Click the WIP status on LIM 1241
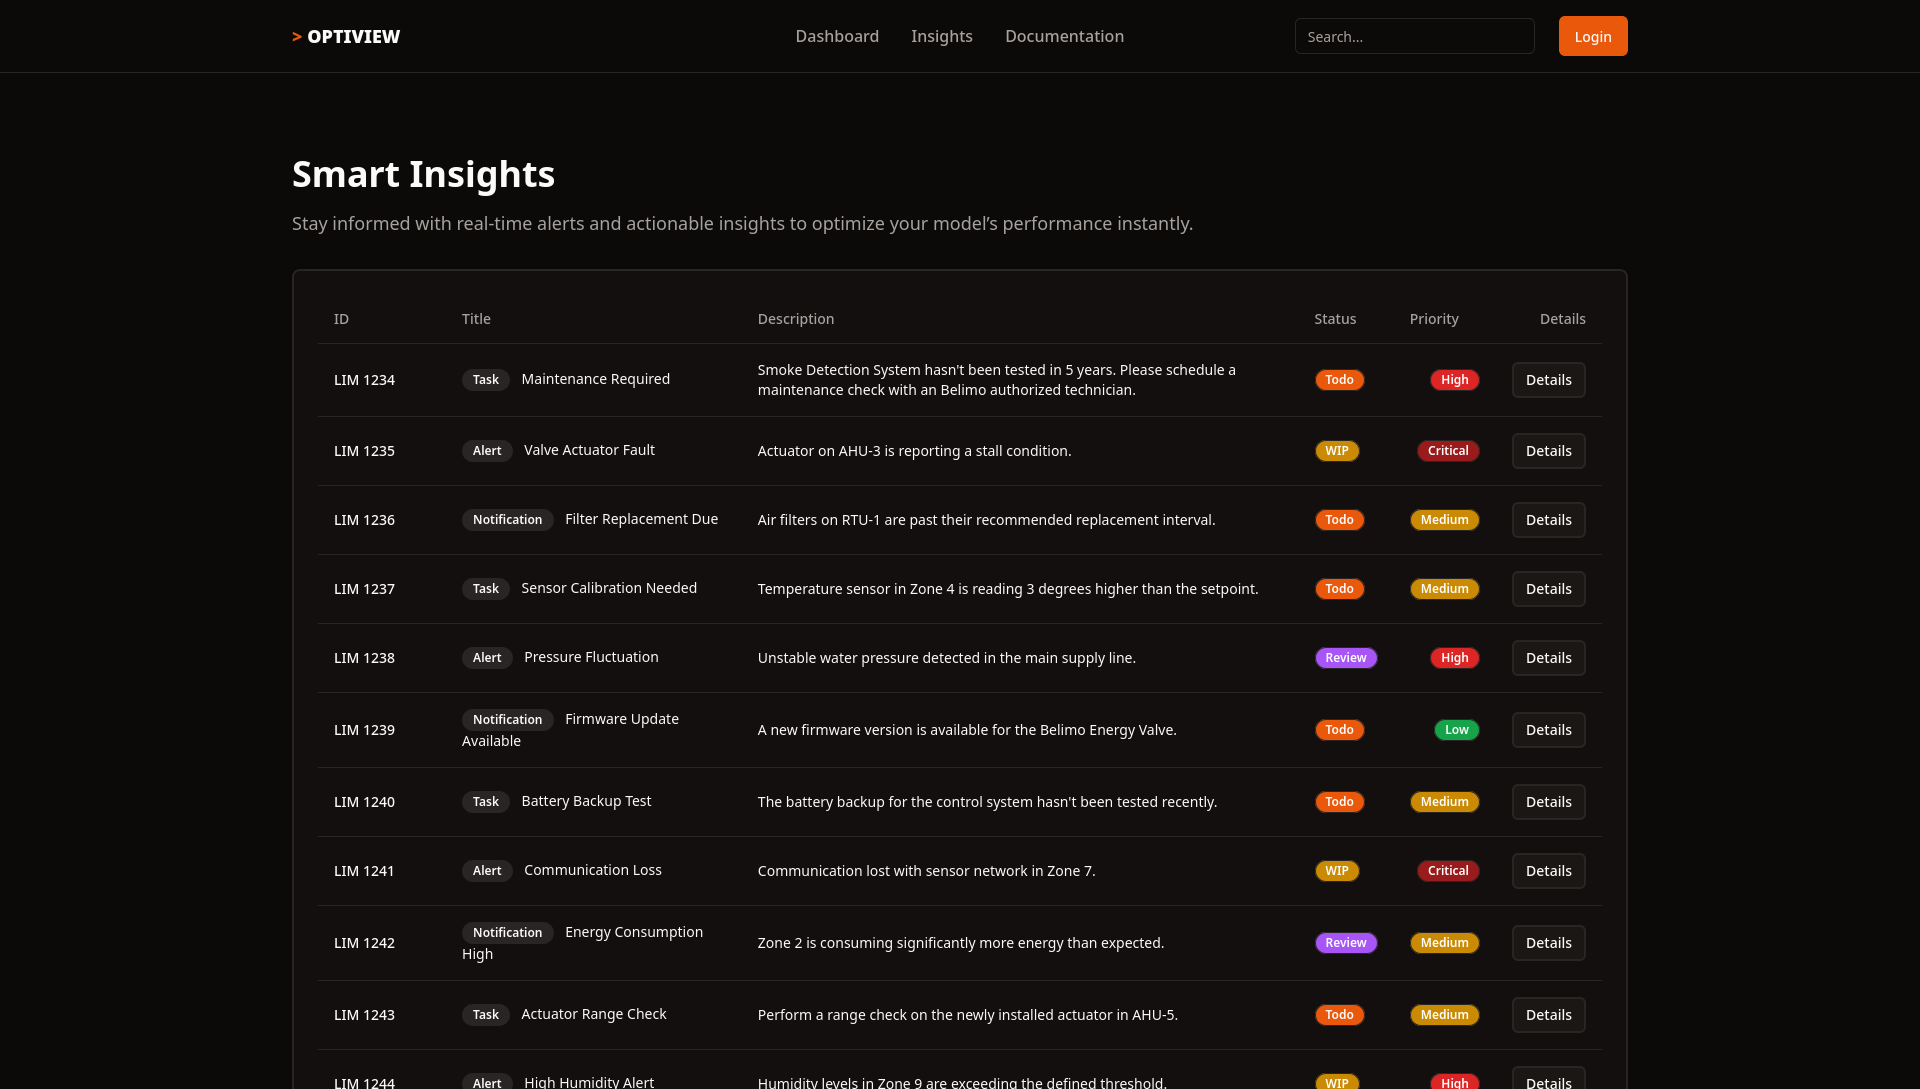Image resolution: width=1920 pixels, height=1089 pixels. [1336, 871]
